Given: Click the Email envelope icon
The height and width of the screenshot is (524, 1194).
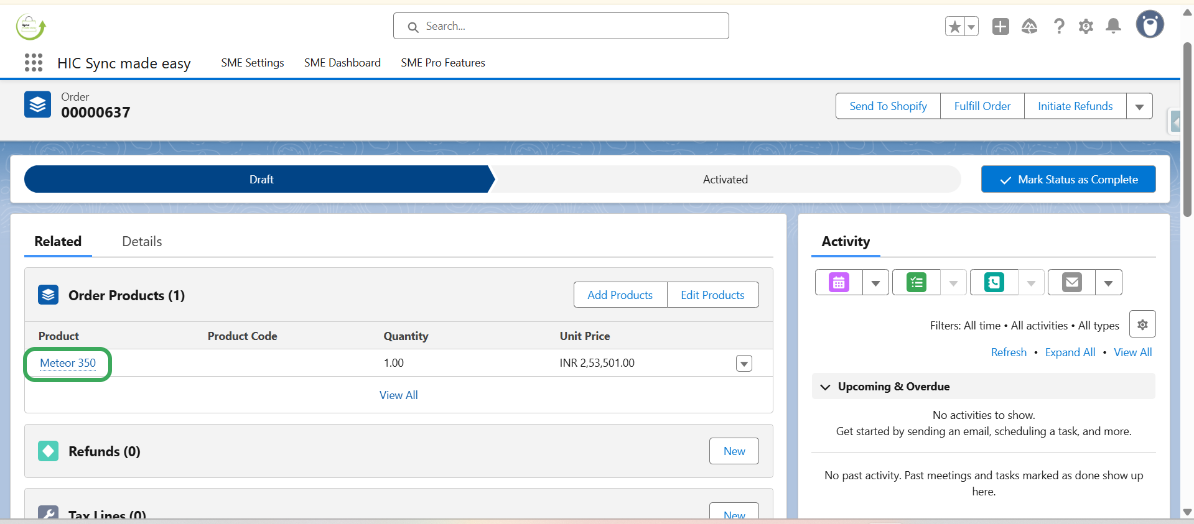Looking at the screenshot, I should (1071, 283).
